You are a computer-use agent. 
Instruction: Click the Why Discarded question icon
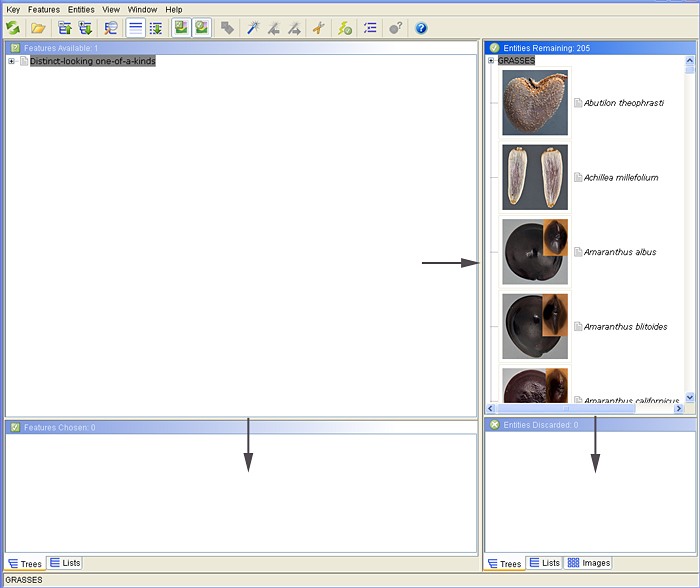(x=396, y=28)
